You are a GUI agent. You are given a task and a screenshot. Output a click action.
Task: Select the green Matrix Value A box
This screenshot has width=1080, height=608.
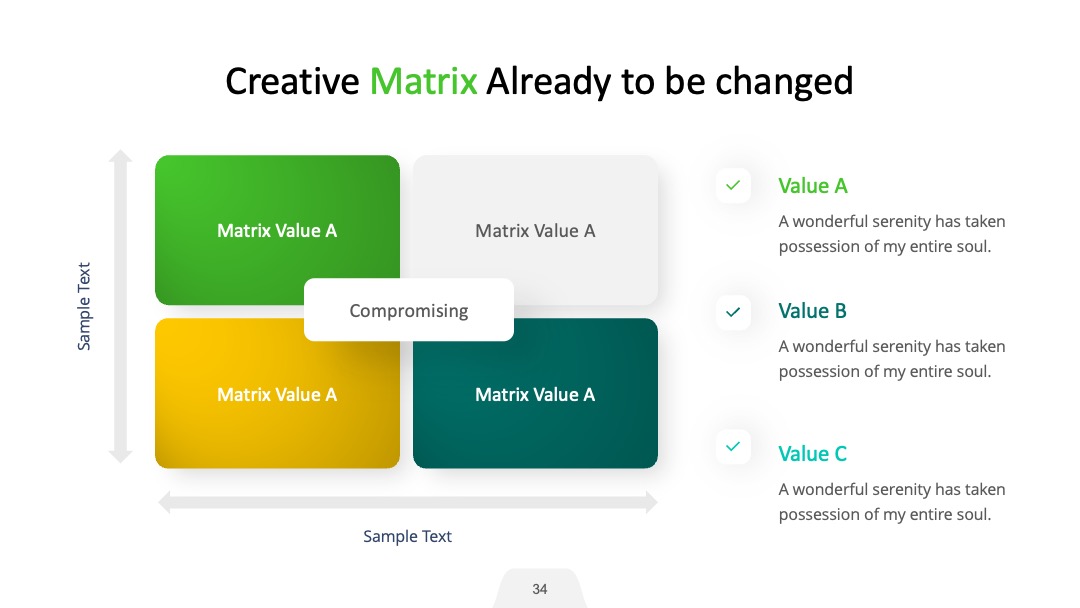coord(277,230)
